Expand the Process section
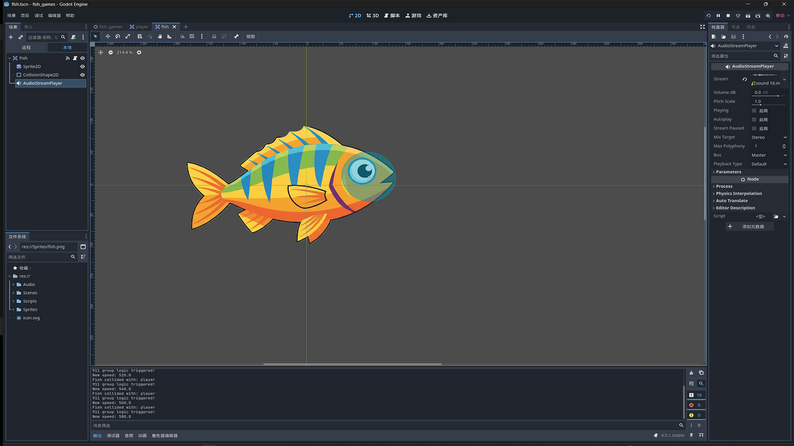Viewport: 794px width, 446px height. pyautogui.click(x=749, y=186)
